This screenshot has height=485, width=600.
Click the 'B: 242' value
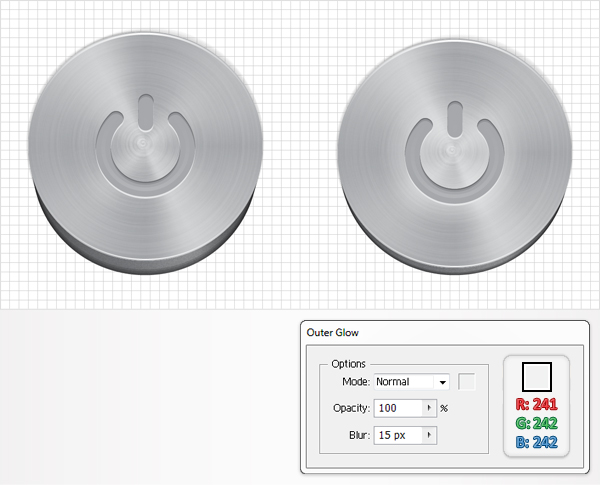click(x=536, y=442)
